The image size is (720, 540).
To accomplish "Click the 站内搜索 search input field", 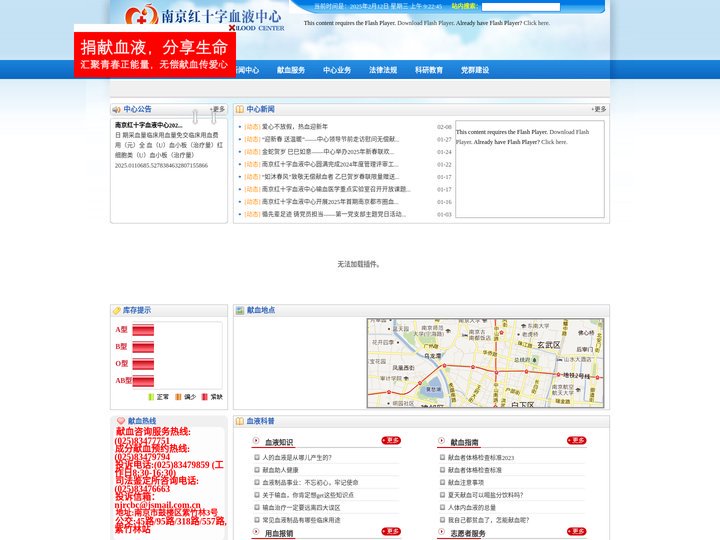I will [x=521, y=7].
